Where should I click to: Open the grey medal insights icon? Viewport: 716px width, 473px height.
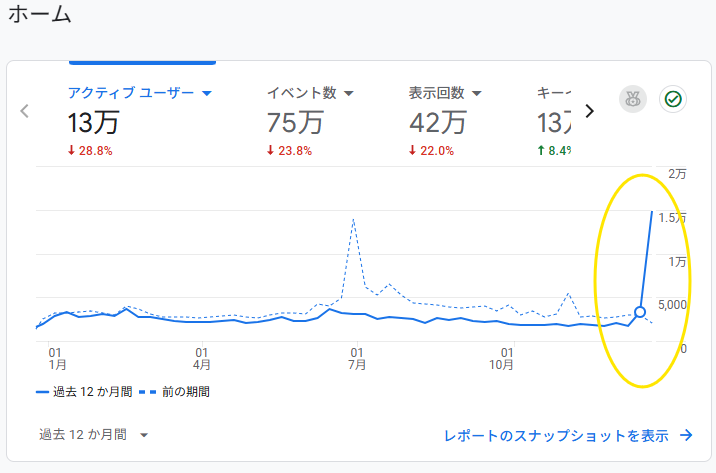coord(632,99)
